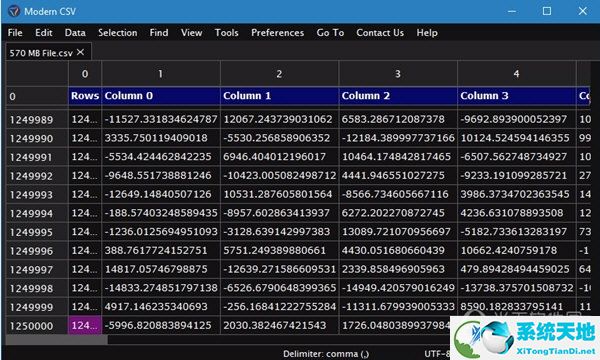
Task: Click cell 5751.249389880661
Action: (279, 251)
